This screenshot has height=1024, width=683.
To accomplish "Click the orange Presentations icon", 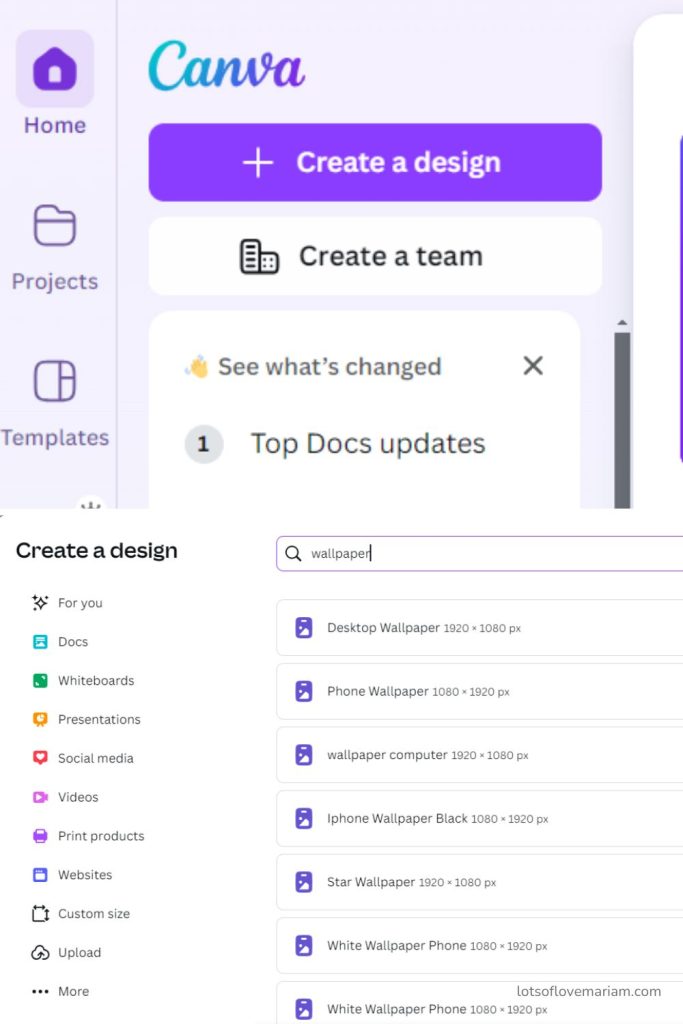I will (40, 719).
